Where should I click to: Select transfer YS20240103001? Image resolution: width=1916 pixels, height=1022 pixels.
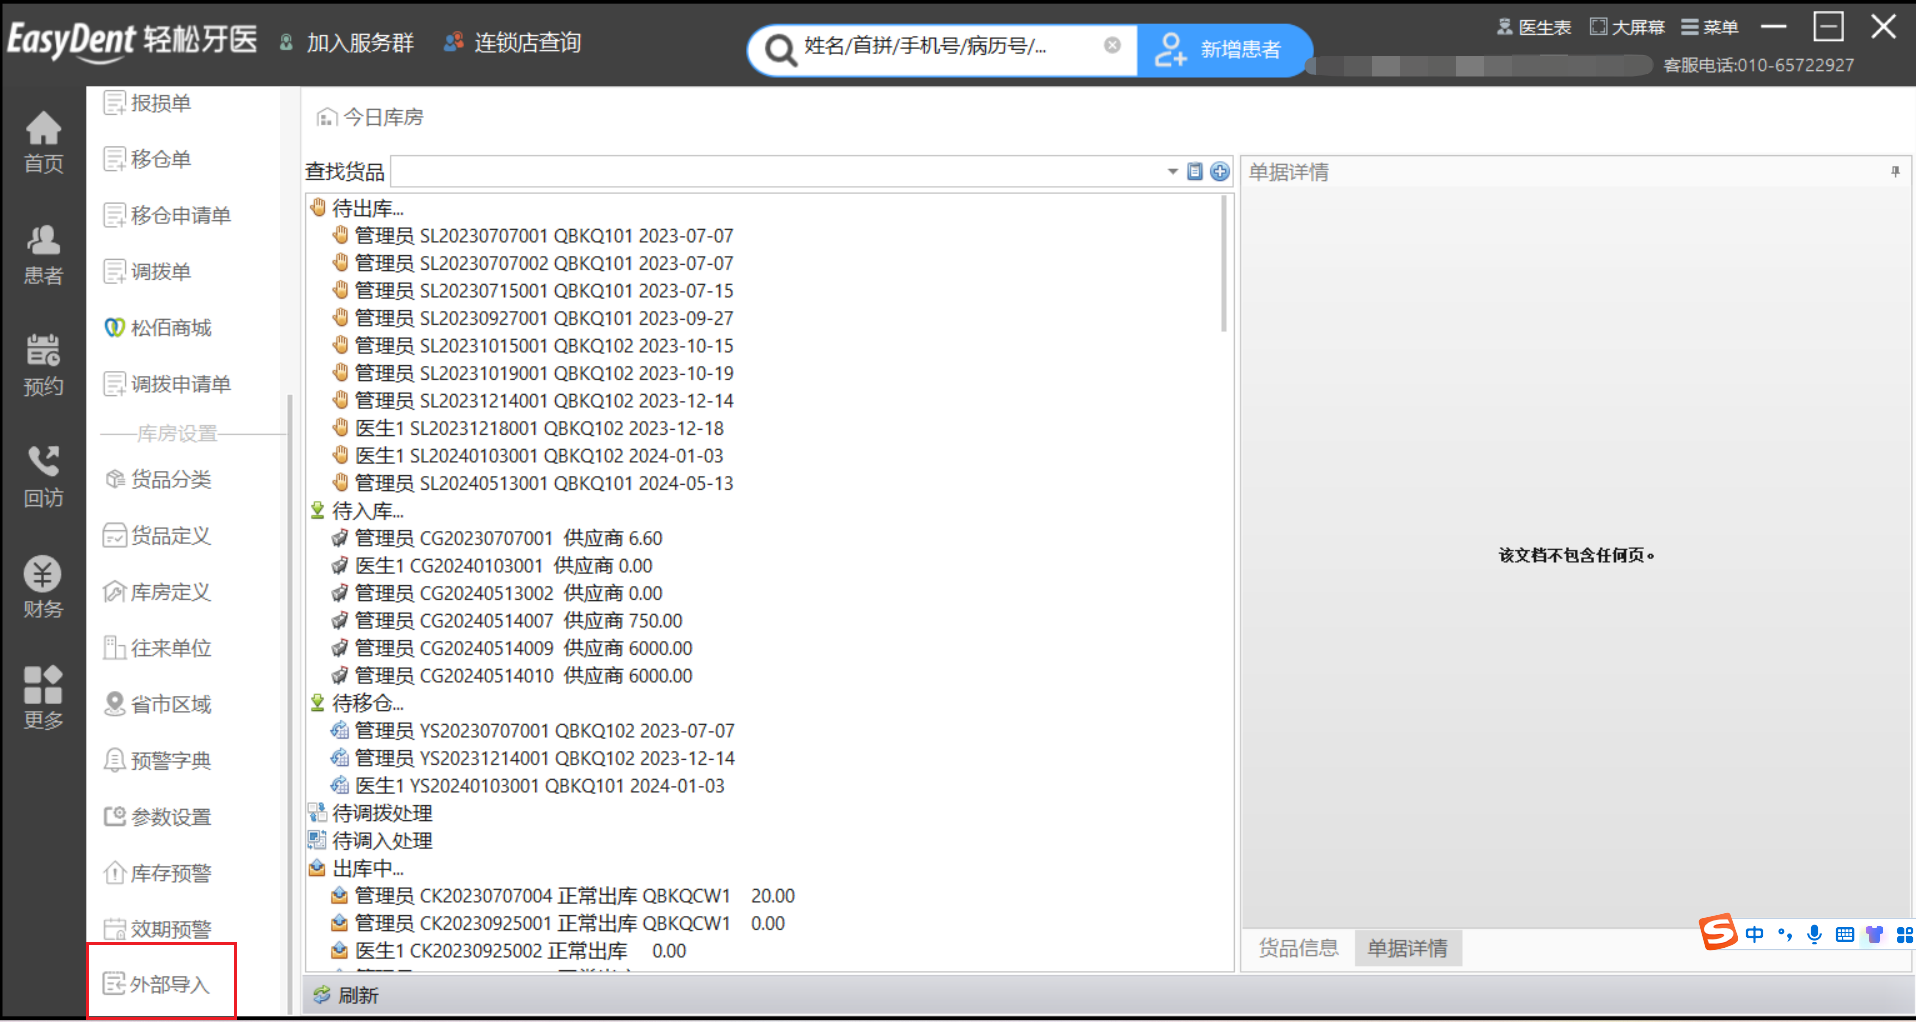coord(528,786)
